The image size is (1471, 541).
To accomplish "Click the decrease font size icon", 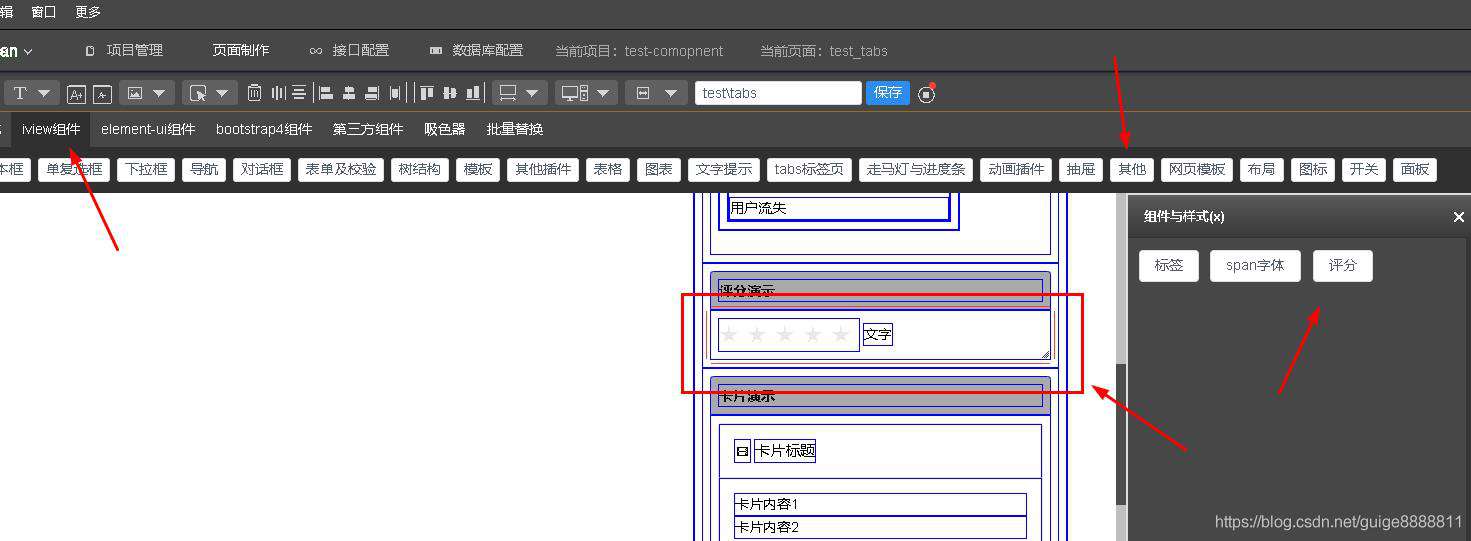I will point(102,94).
